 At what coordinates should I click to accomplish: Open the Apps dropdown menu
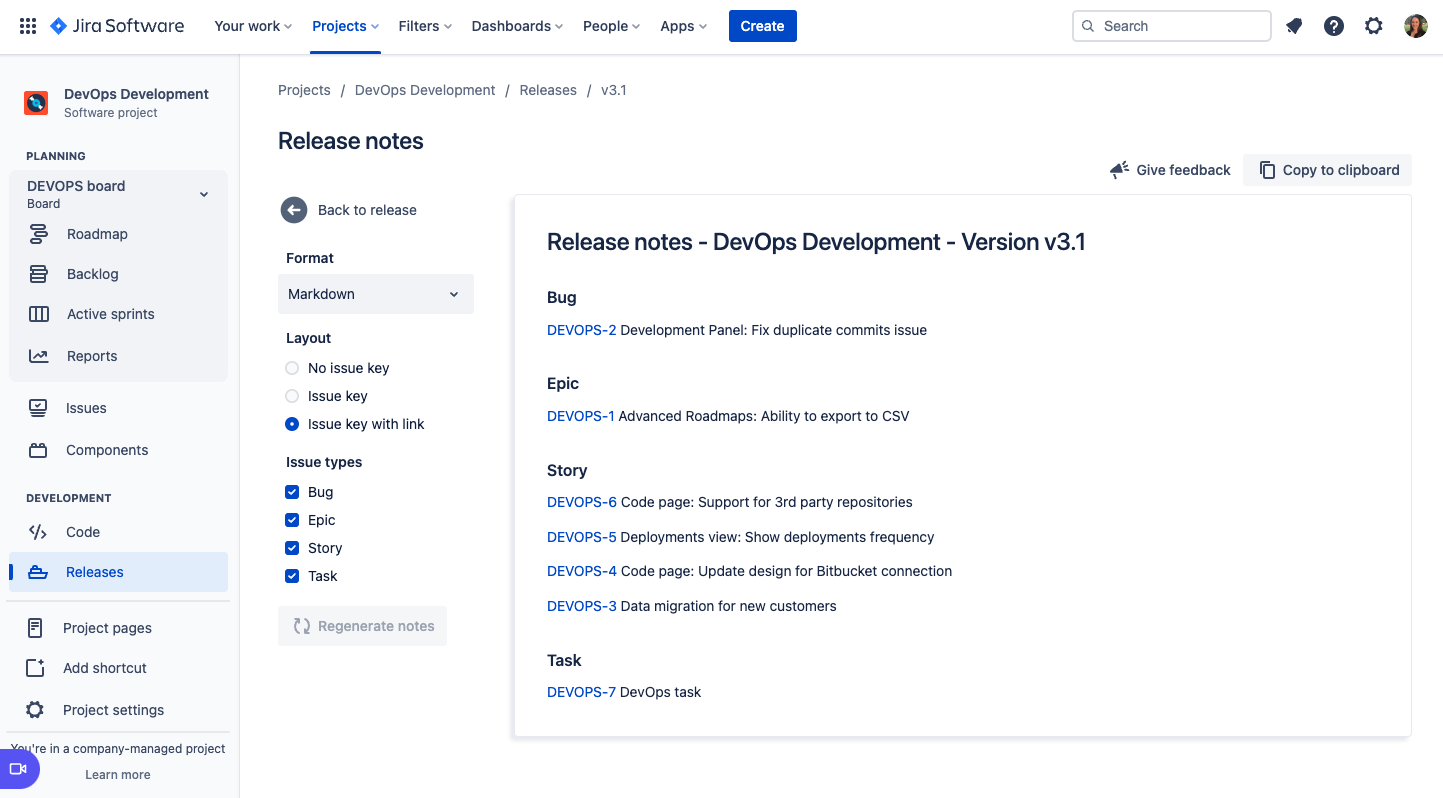coord(683,26)
